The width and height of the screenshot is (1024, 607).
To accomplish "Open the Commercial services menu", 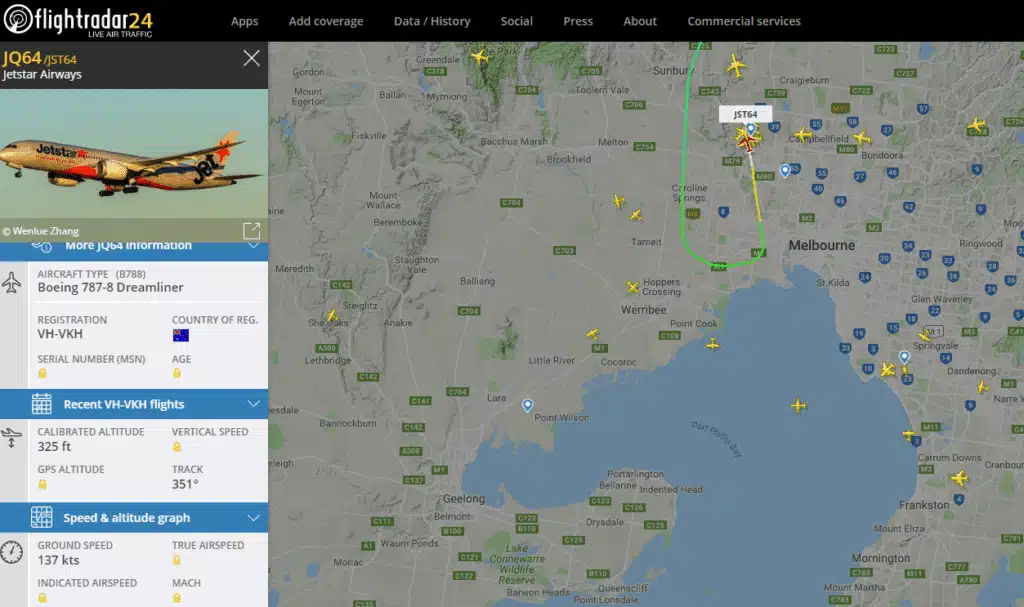I will [744, 20].
